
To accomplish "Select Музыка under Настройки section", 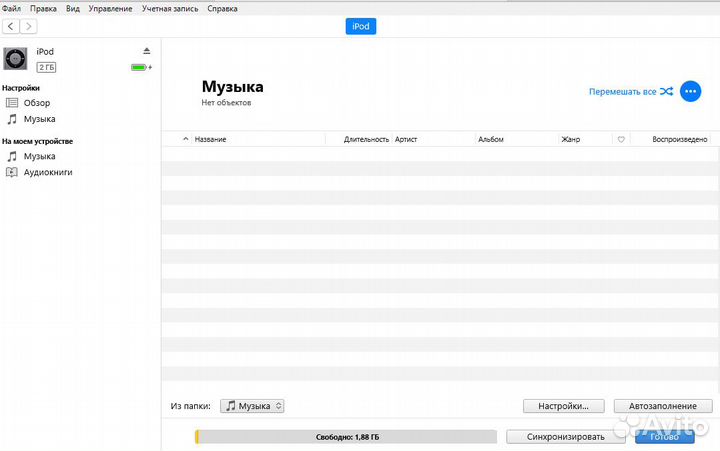I will pos(39,119).
